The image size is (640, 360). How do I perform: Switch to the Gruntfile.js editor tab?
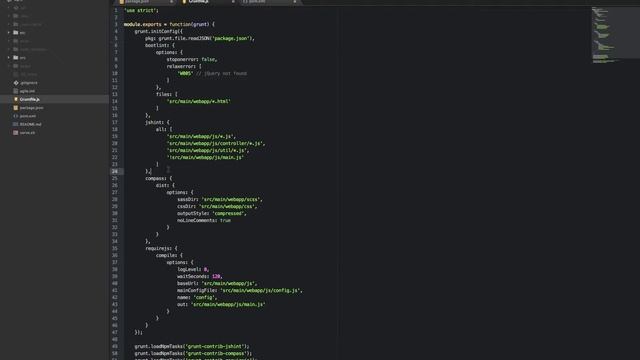click(207, 2)
